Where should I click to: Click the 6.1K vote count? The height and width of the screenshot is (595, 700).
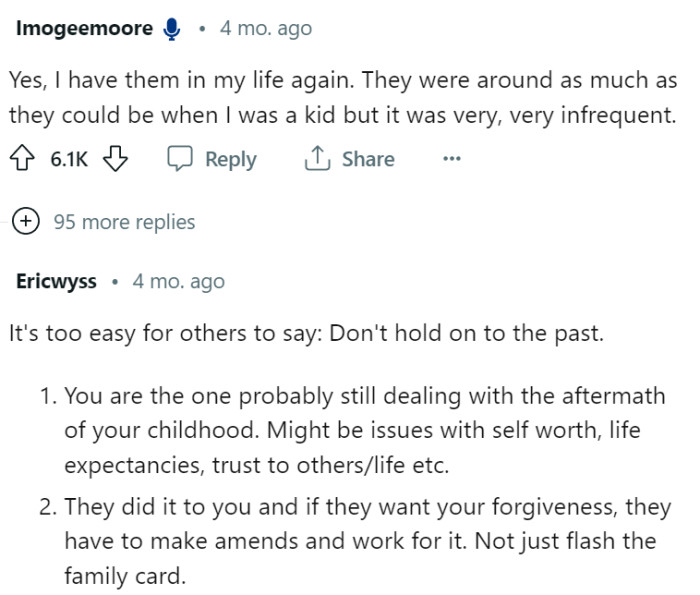[x=69, y=159]
